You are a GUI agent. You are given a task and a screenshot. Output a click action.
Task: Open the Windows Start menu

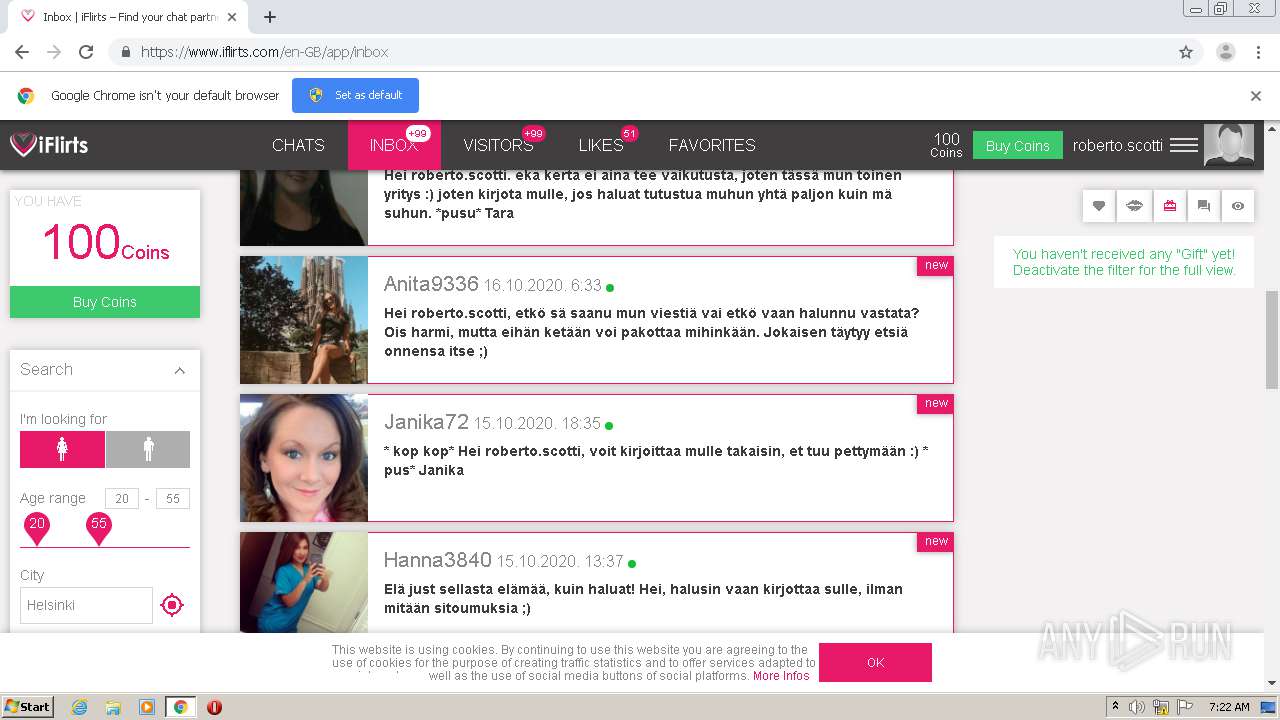click(x=28, y=707)
